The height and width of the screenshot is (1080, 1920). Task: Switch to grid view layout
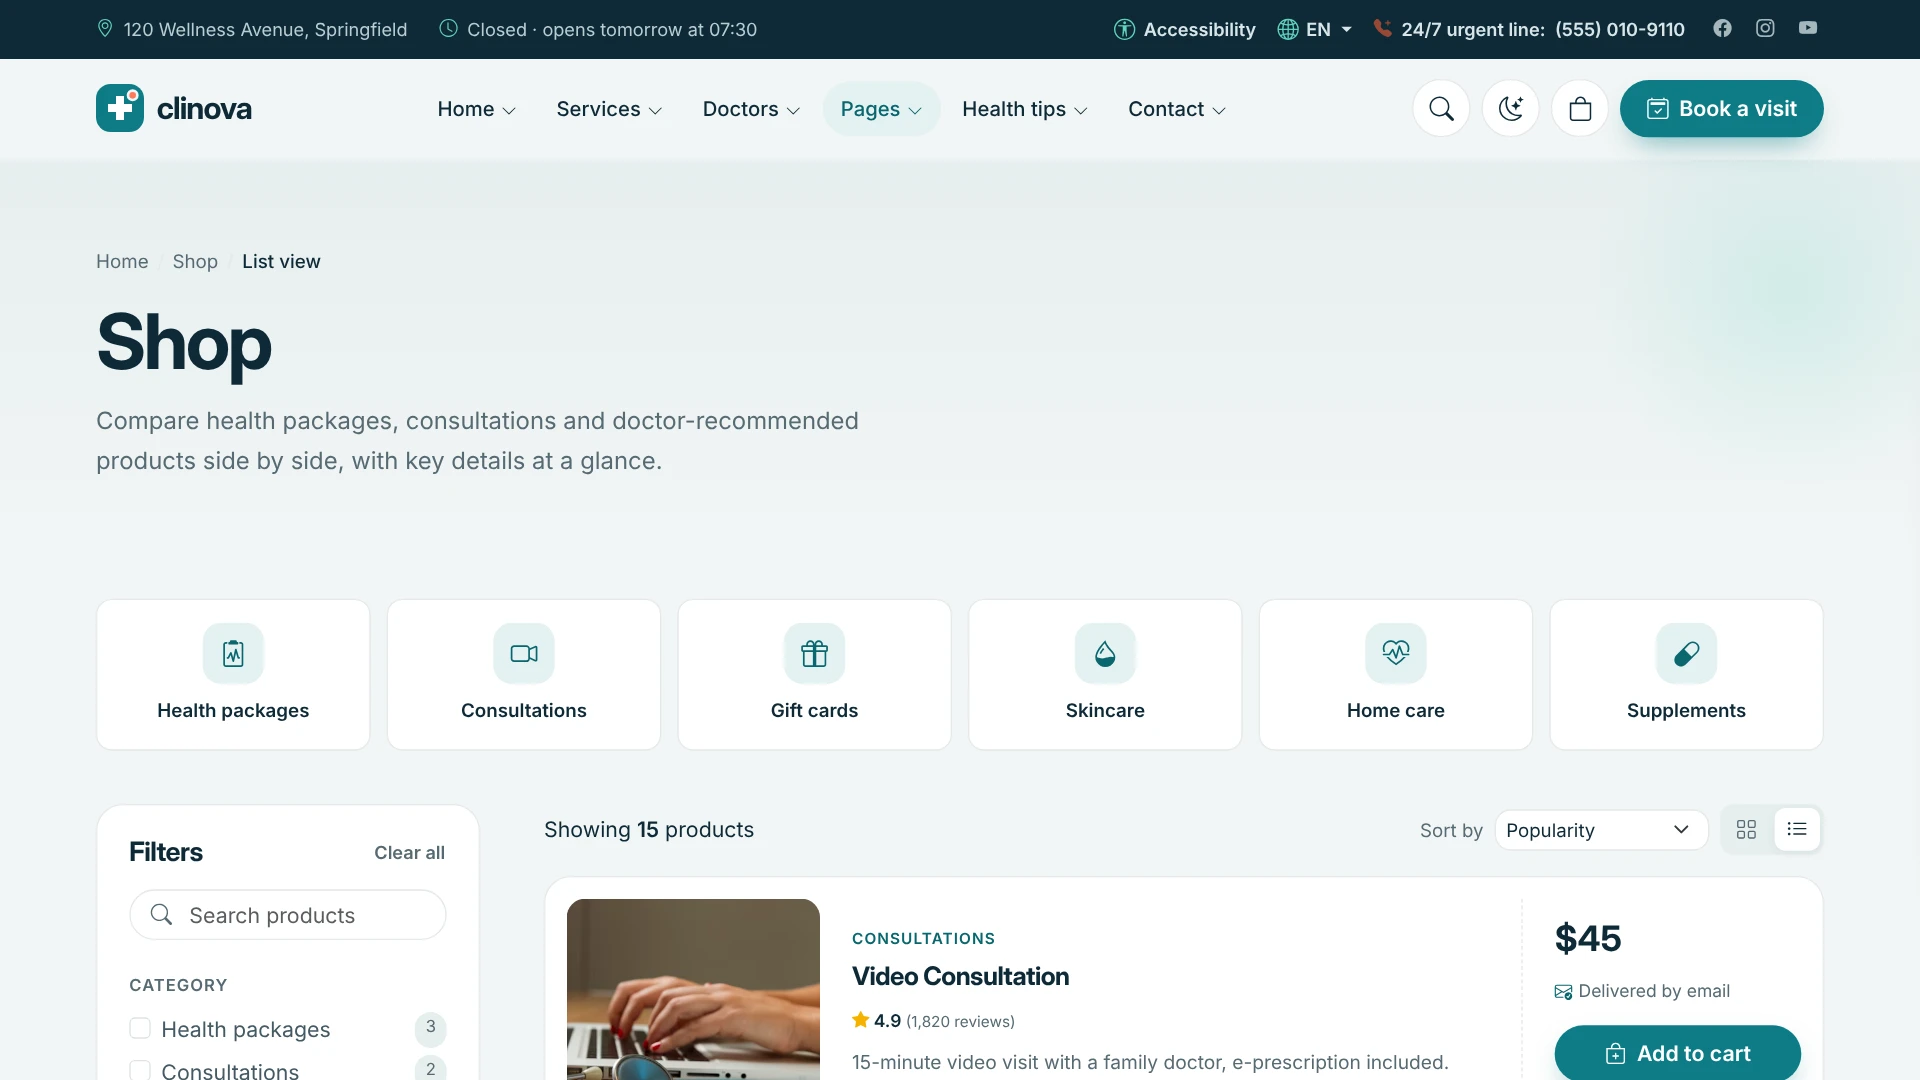click(1746, 829)
